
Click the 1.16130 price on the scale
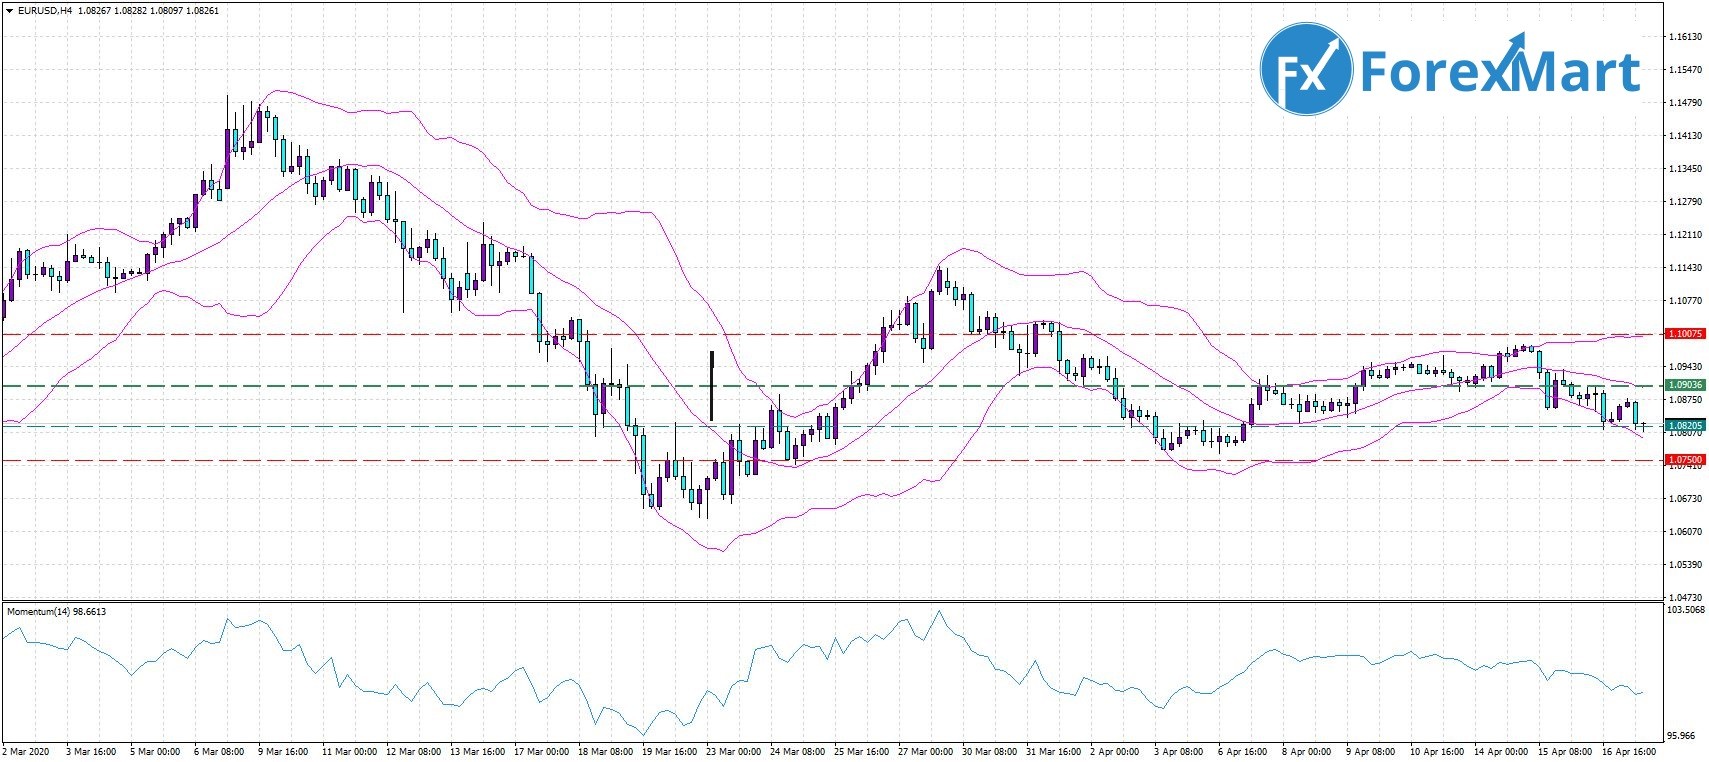pyautogui.click(x=1685, y=37)
